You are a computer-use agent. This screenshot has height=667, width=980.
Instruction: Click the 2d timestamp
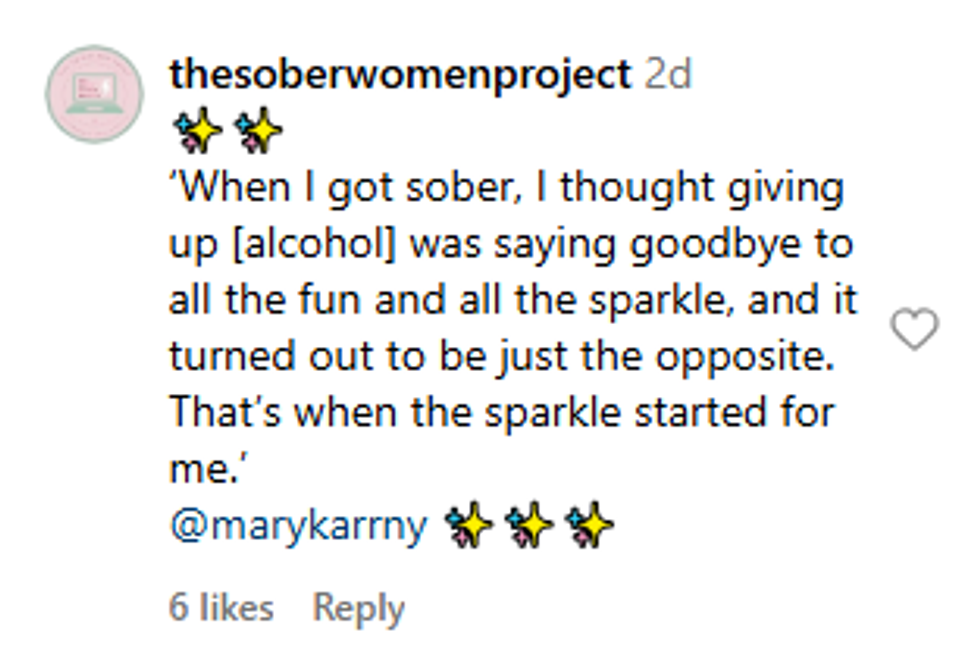point(668,74)
